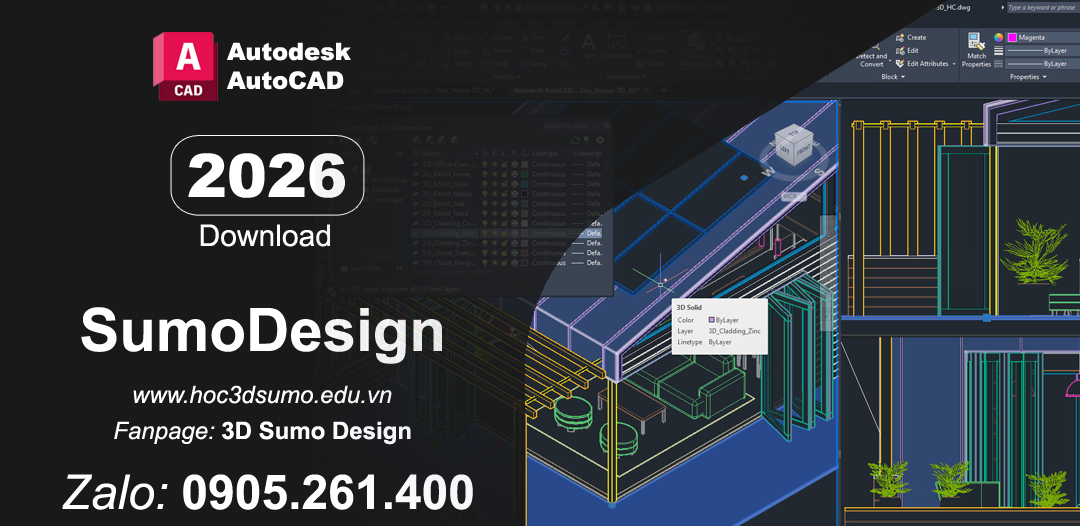
Task: Click the magenta color swatch
Action: coord(1012,37)
